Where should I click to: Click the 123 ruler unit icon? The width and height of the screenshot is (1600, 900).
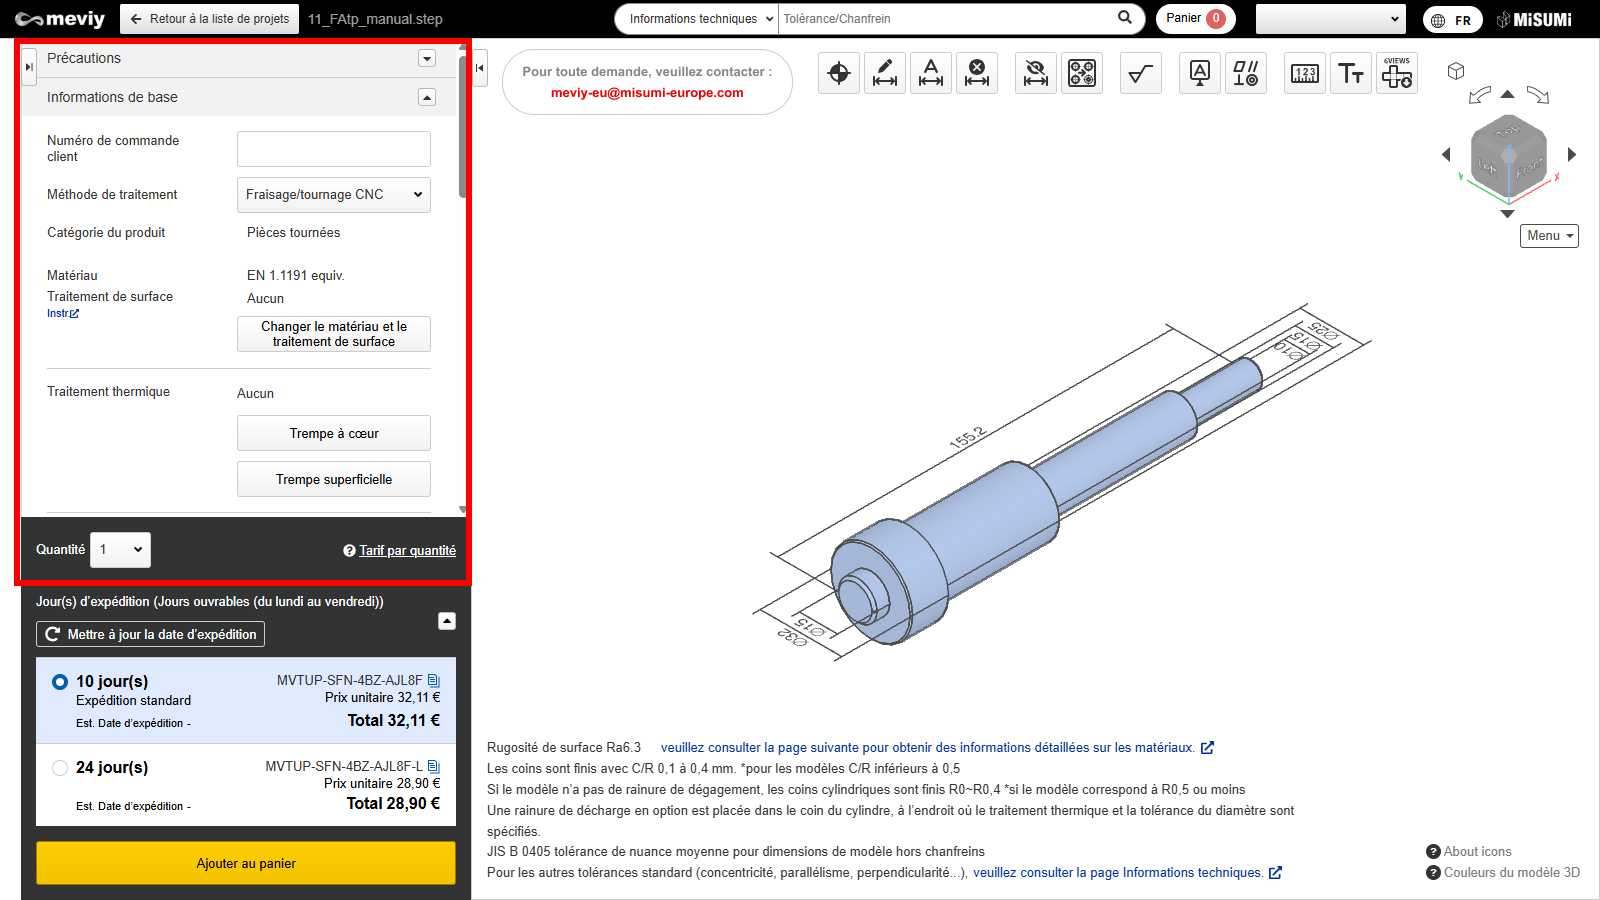tap(1305, 73)
